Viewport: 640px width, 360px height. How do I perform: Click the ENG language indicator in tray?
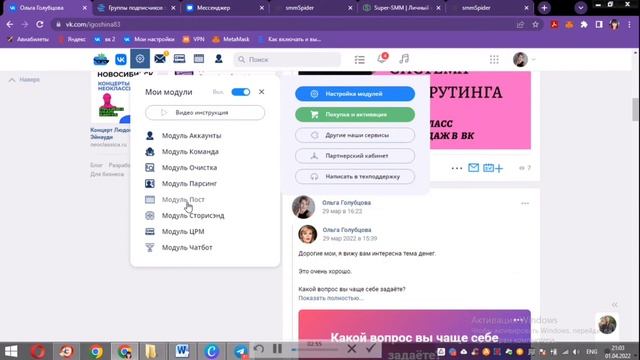(592, 351)
